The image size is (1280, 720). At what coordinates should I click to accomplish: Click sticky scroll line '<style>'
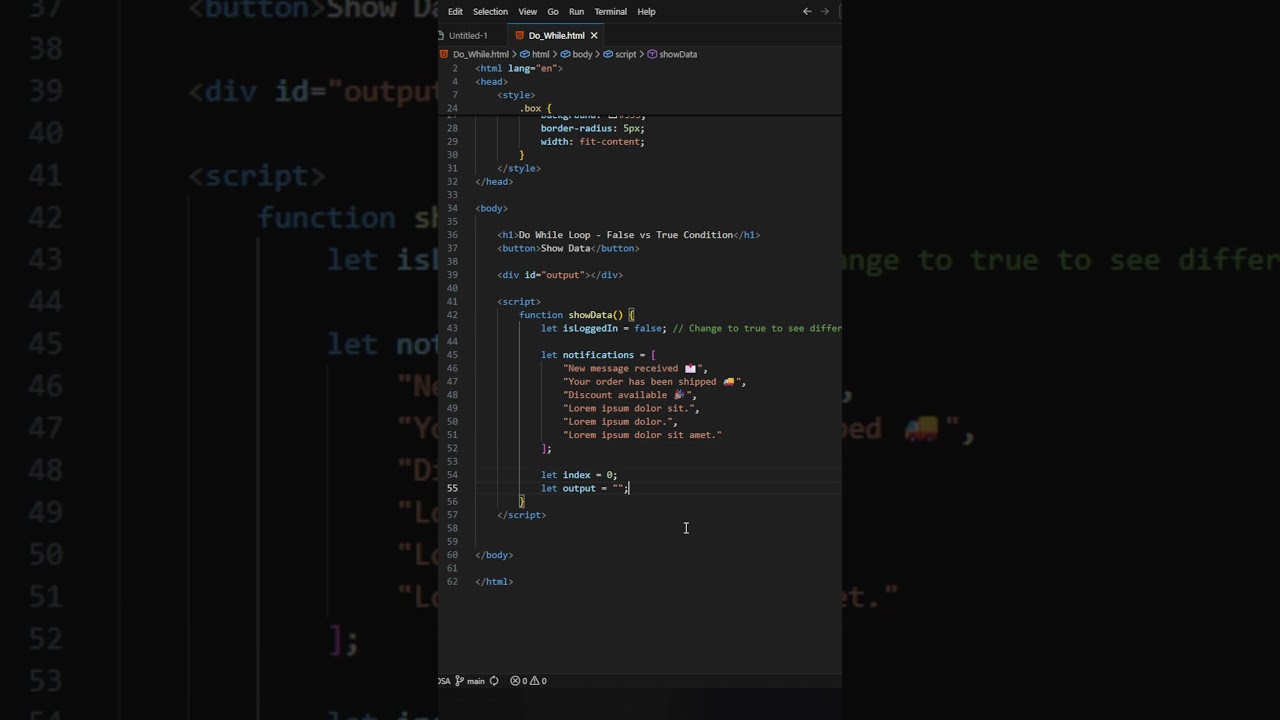[x=516, y=95]
